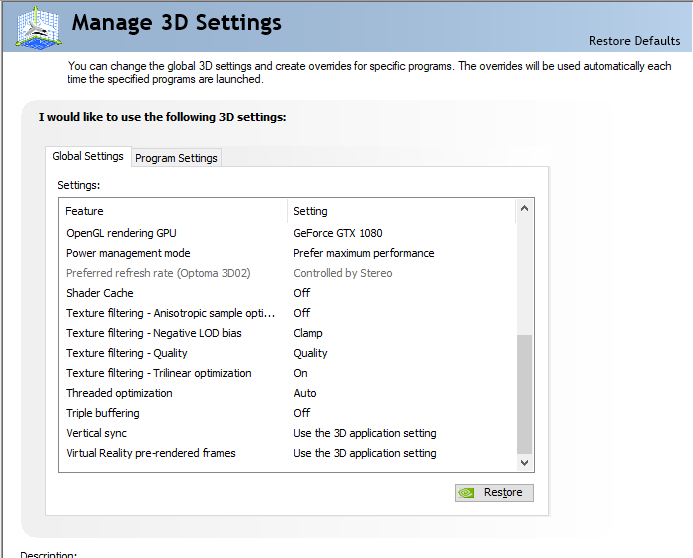Click the Controlled by Stereo value

tap(343, 273)
